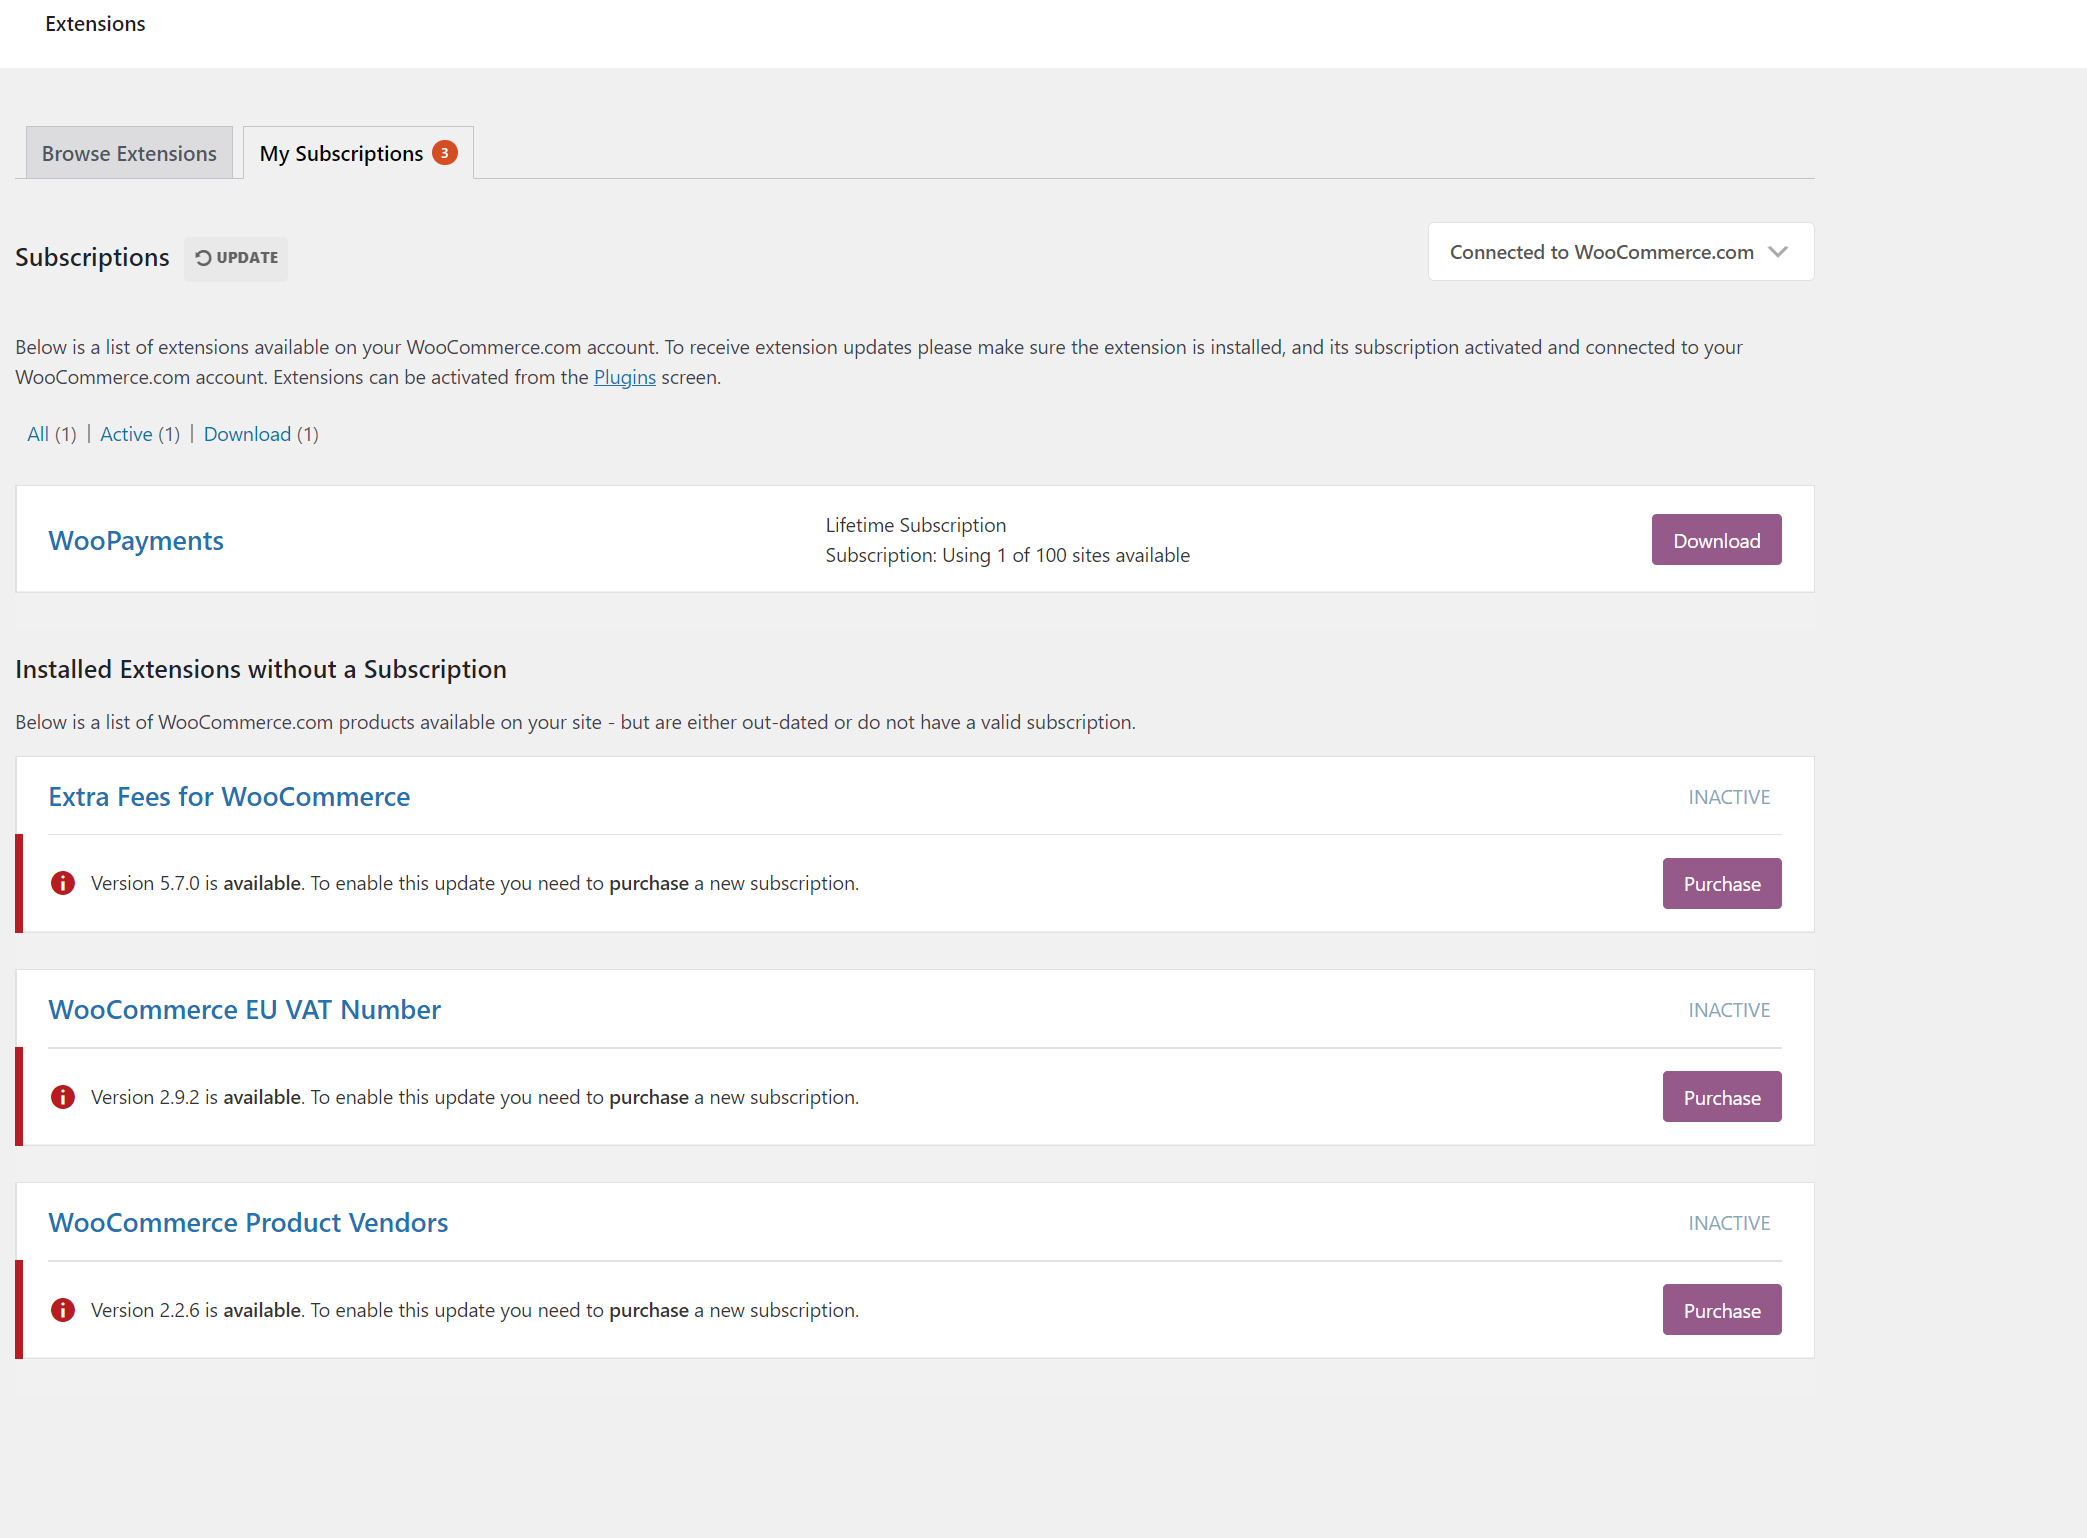Screen dimensions: 2087x1538
Task: Filter subscriptions by All
Action: (x=38, y=434)
